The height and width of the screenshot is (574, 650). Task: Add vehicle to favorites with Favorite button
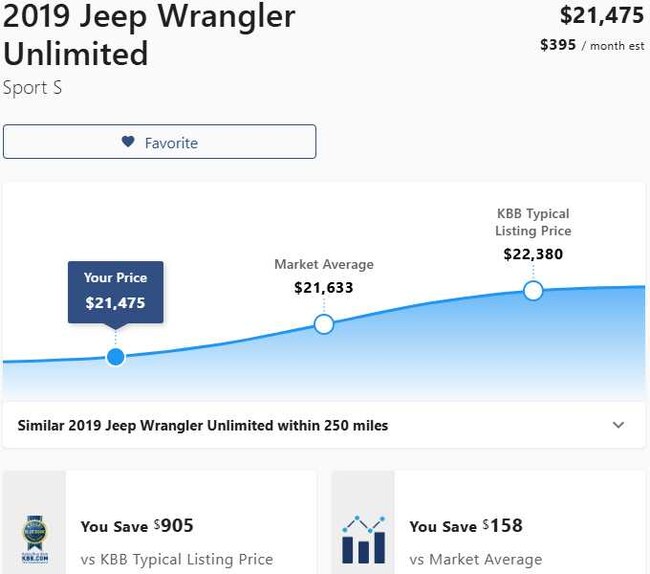tap(160, 142)
